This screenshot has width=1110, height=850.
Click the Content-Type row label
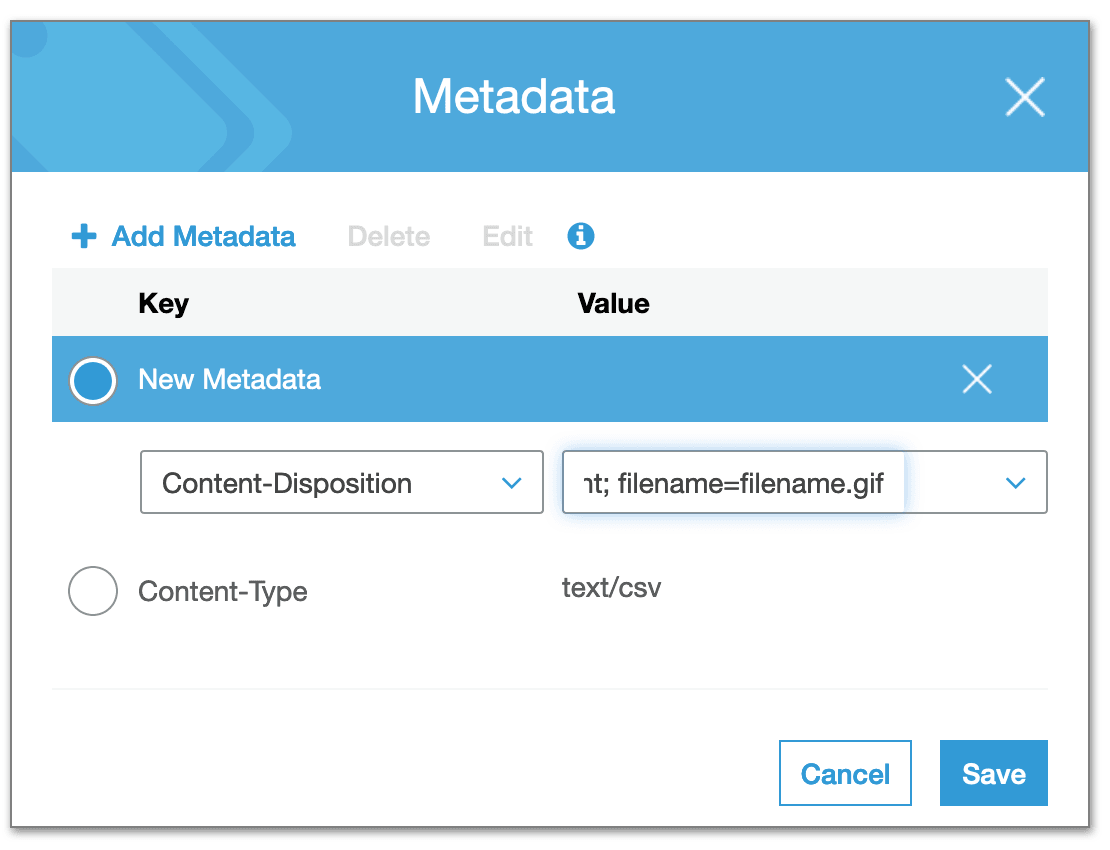(x=221, y=591)
